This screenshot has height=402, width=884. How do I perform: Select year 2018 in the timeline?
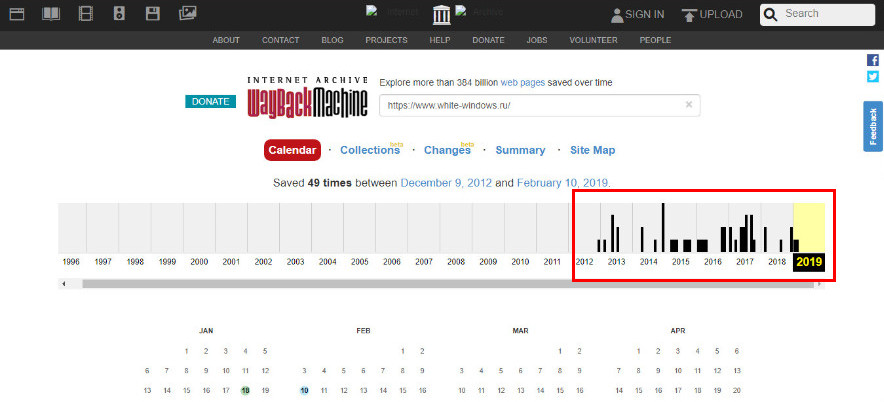coord(777,262)
